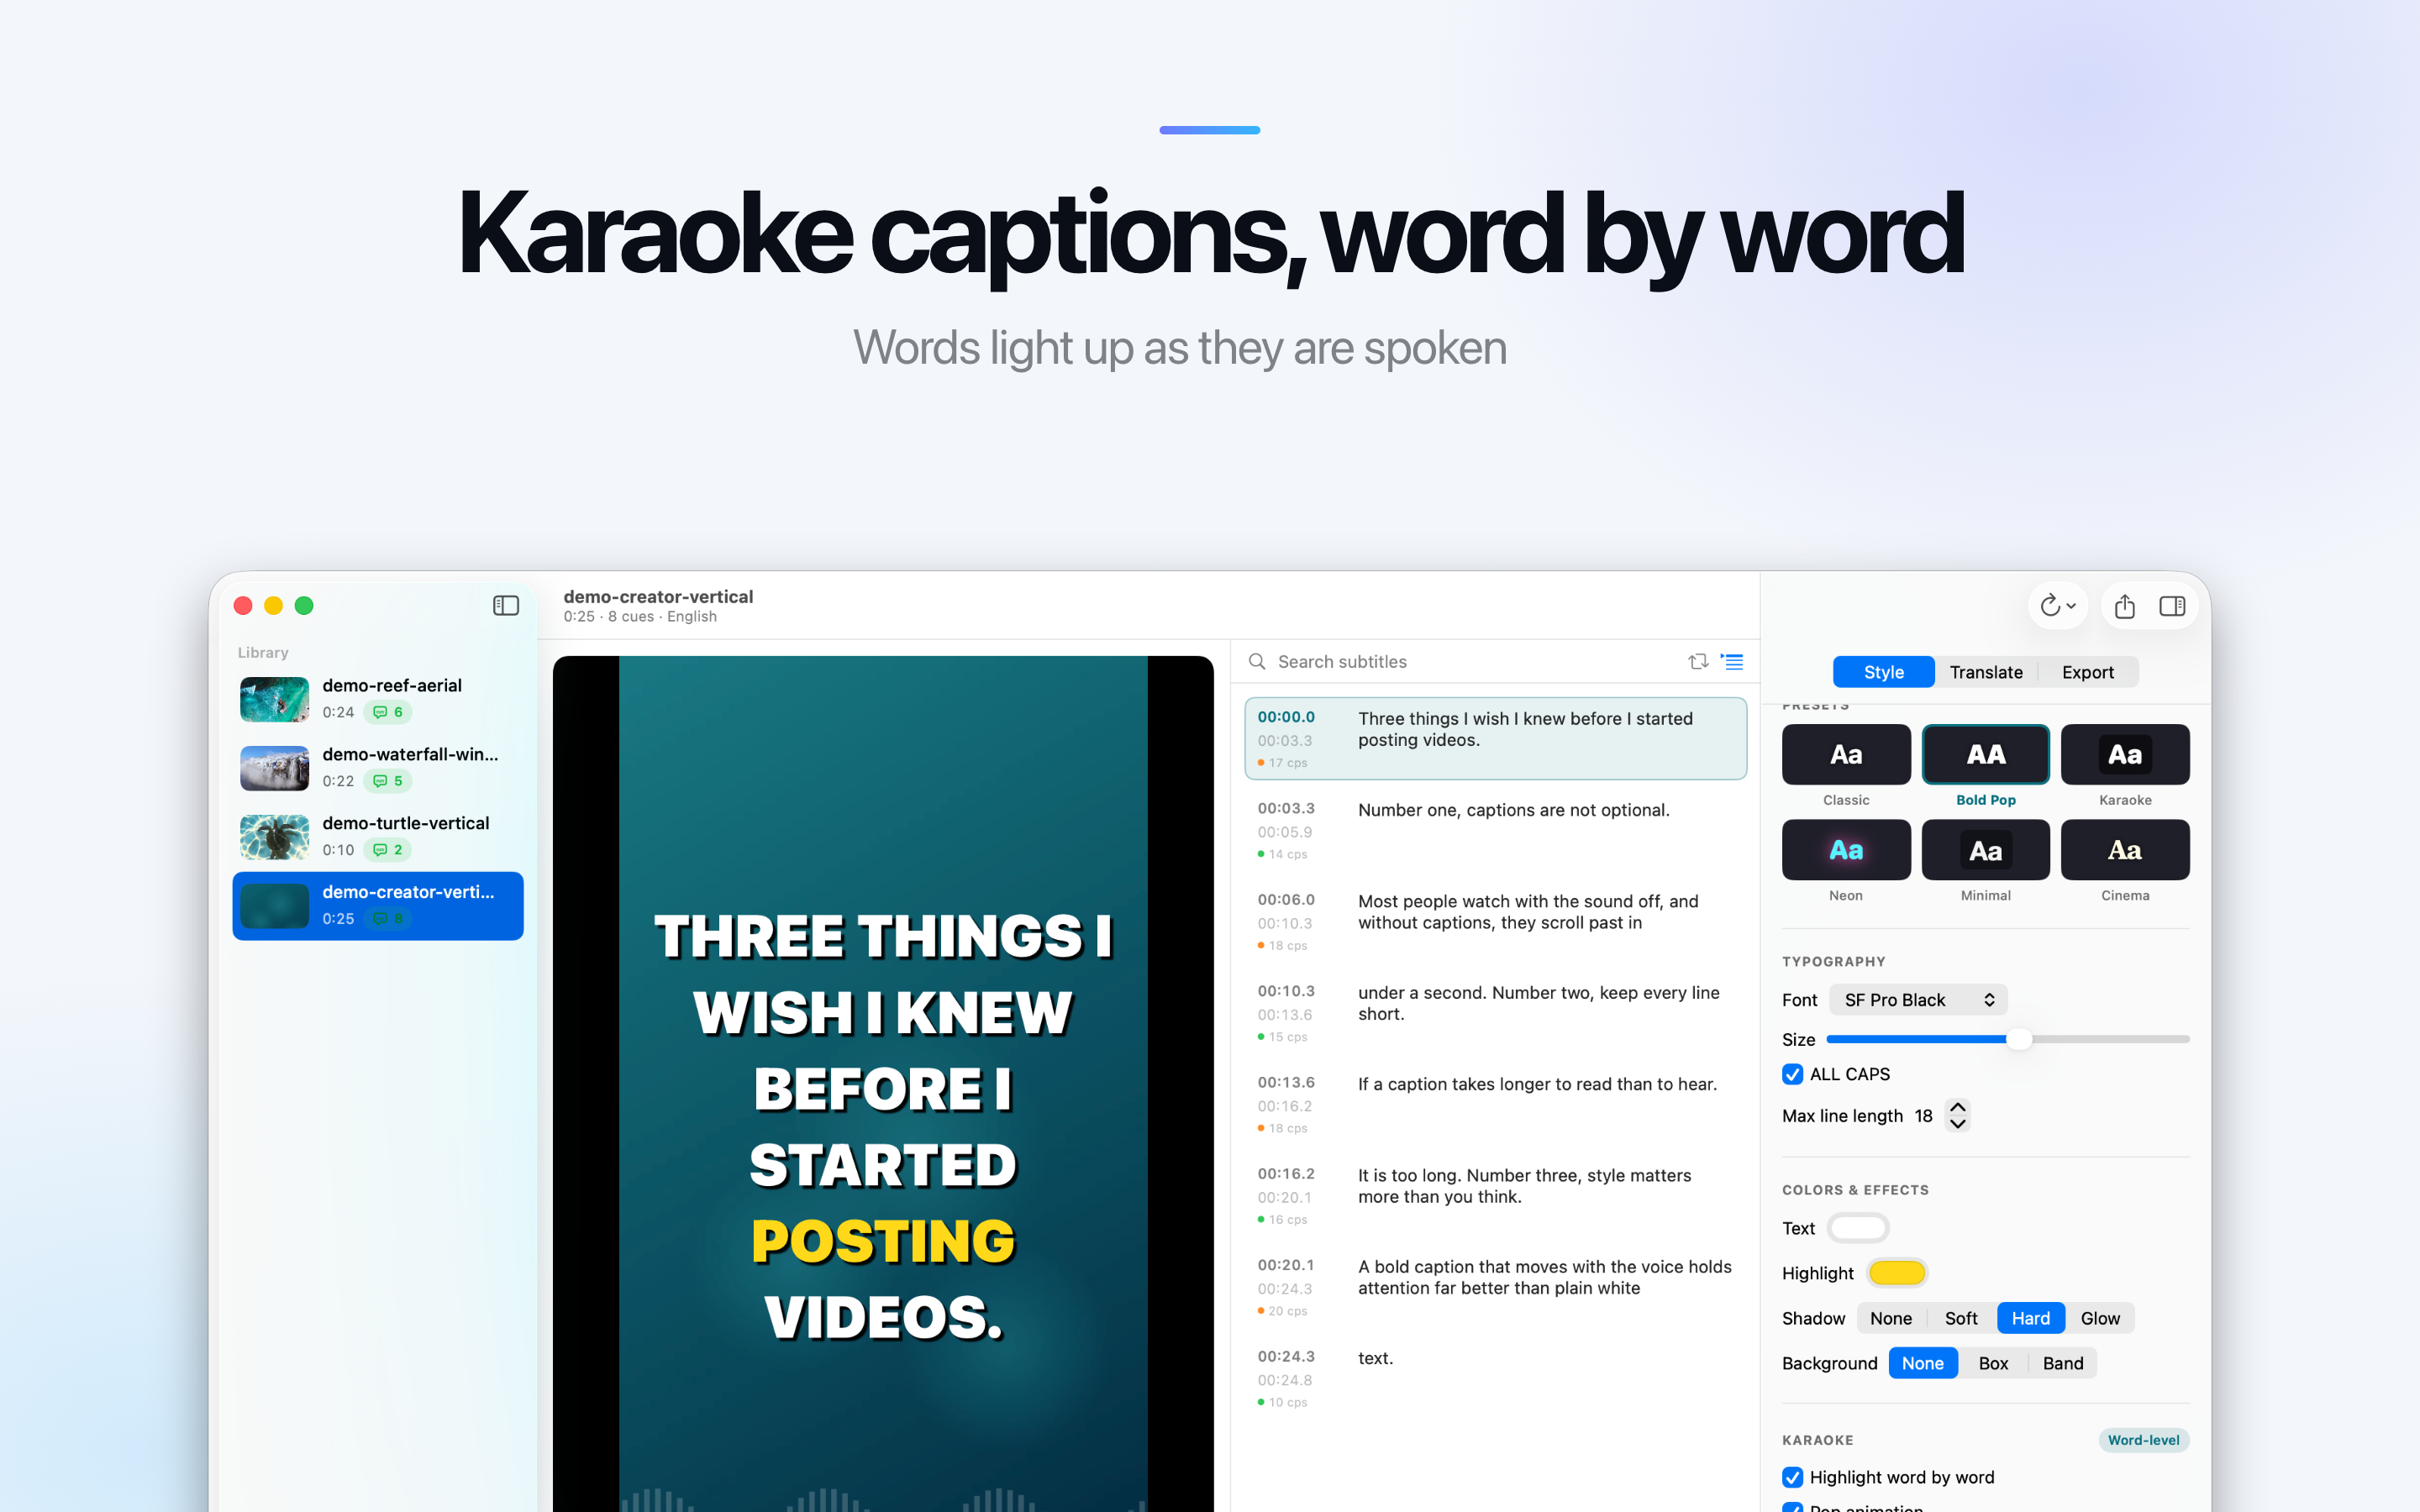
Task: Switch to the Translate tab
Action: tap(1986, 672)
